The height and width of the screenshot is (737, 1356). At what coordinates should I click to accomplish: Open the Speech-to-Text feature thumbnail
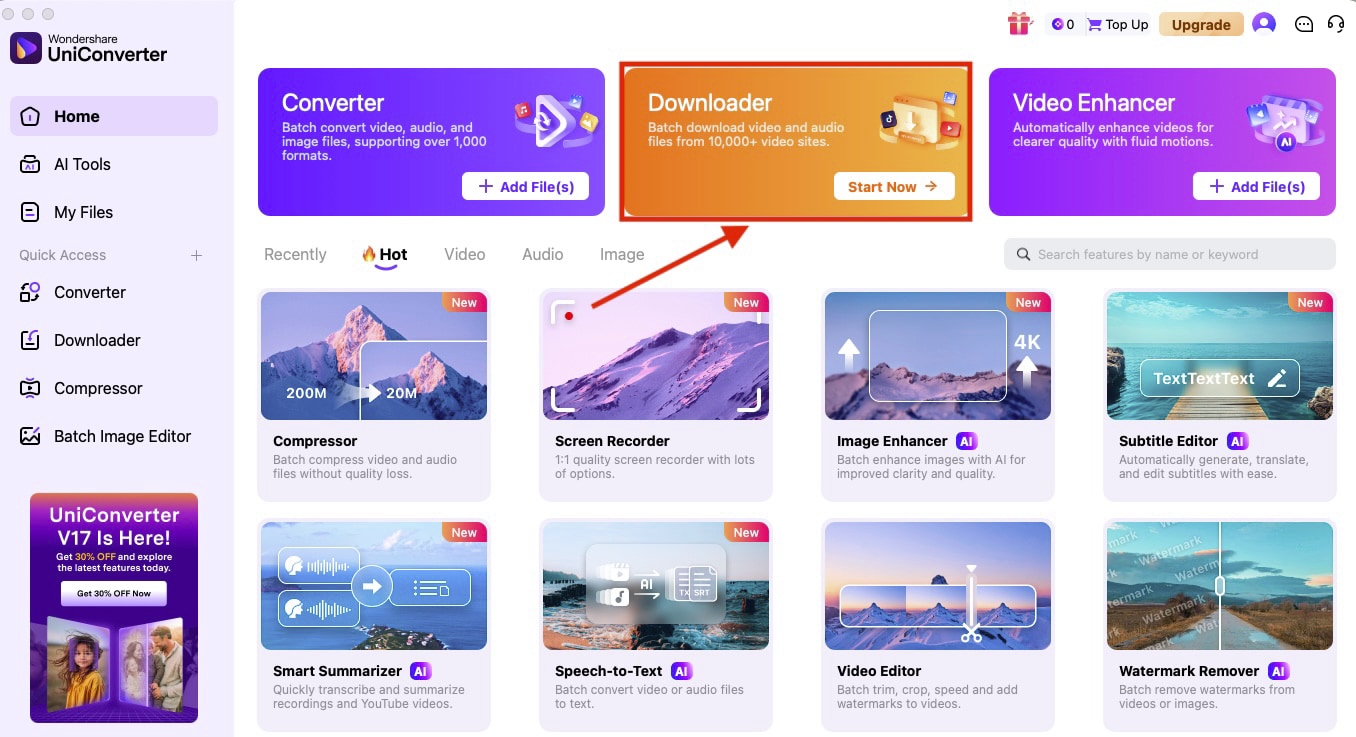click(656, 586)
